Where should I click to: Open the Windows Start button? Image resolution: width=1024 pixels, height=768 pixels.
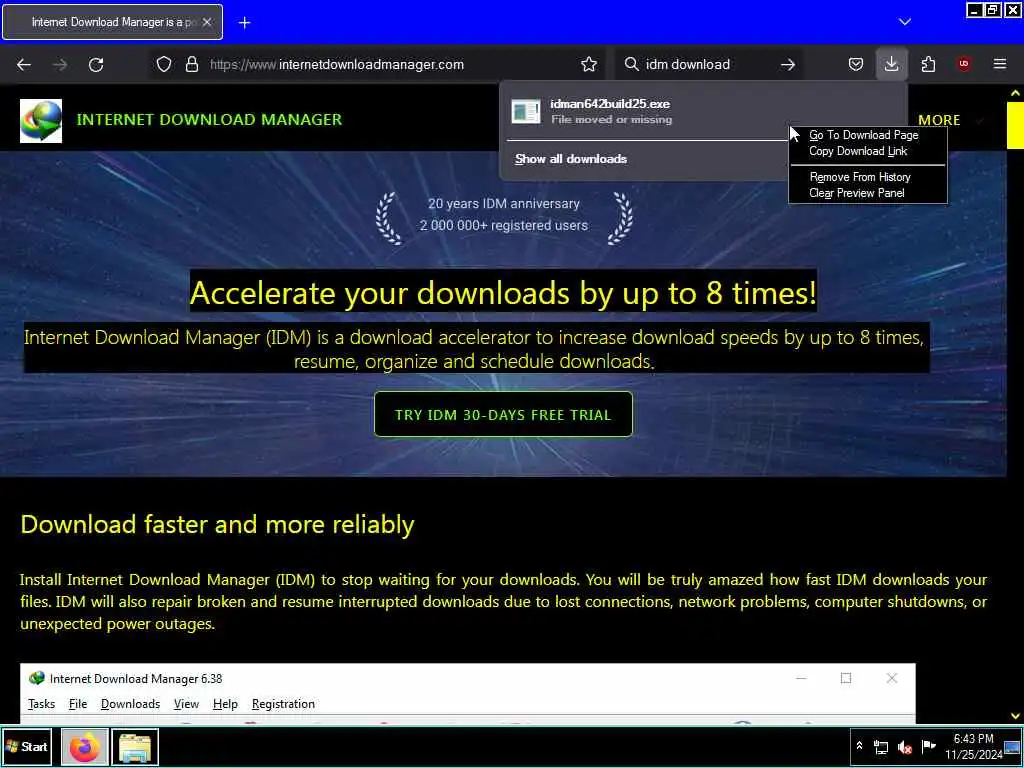click(27, 746)
